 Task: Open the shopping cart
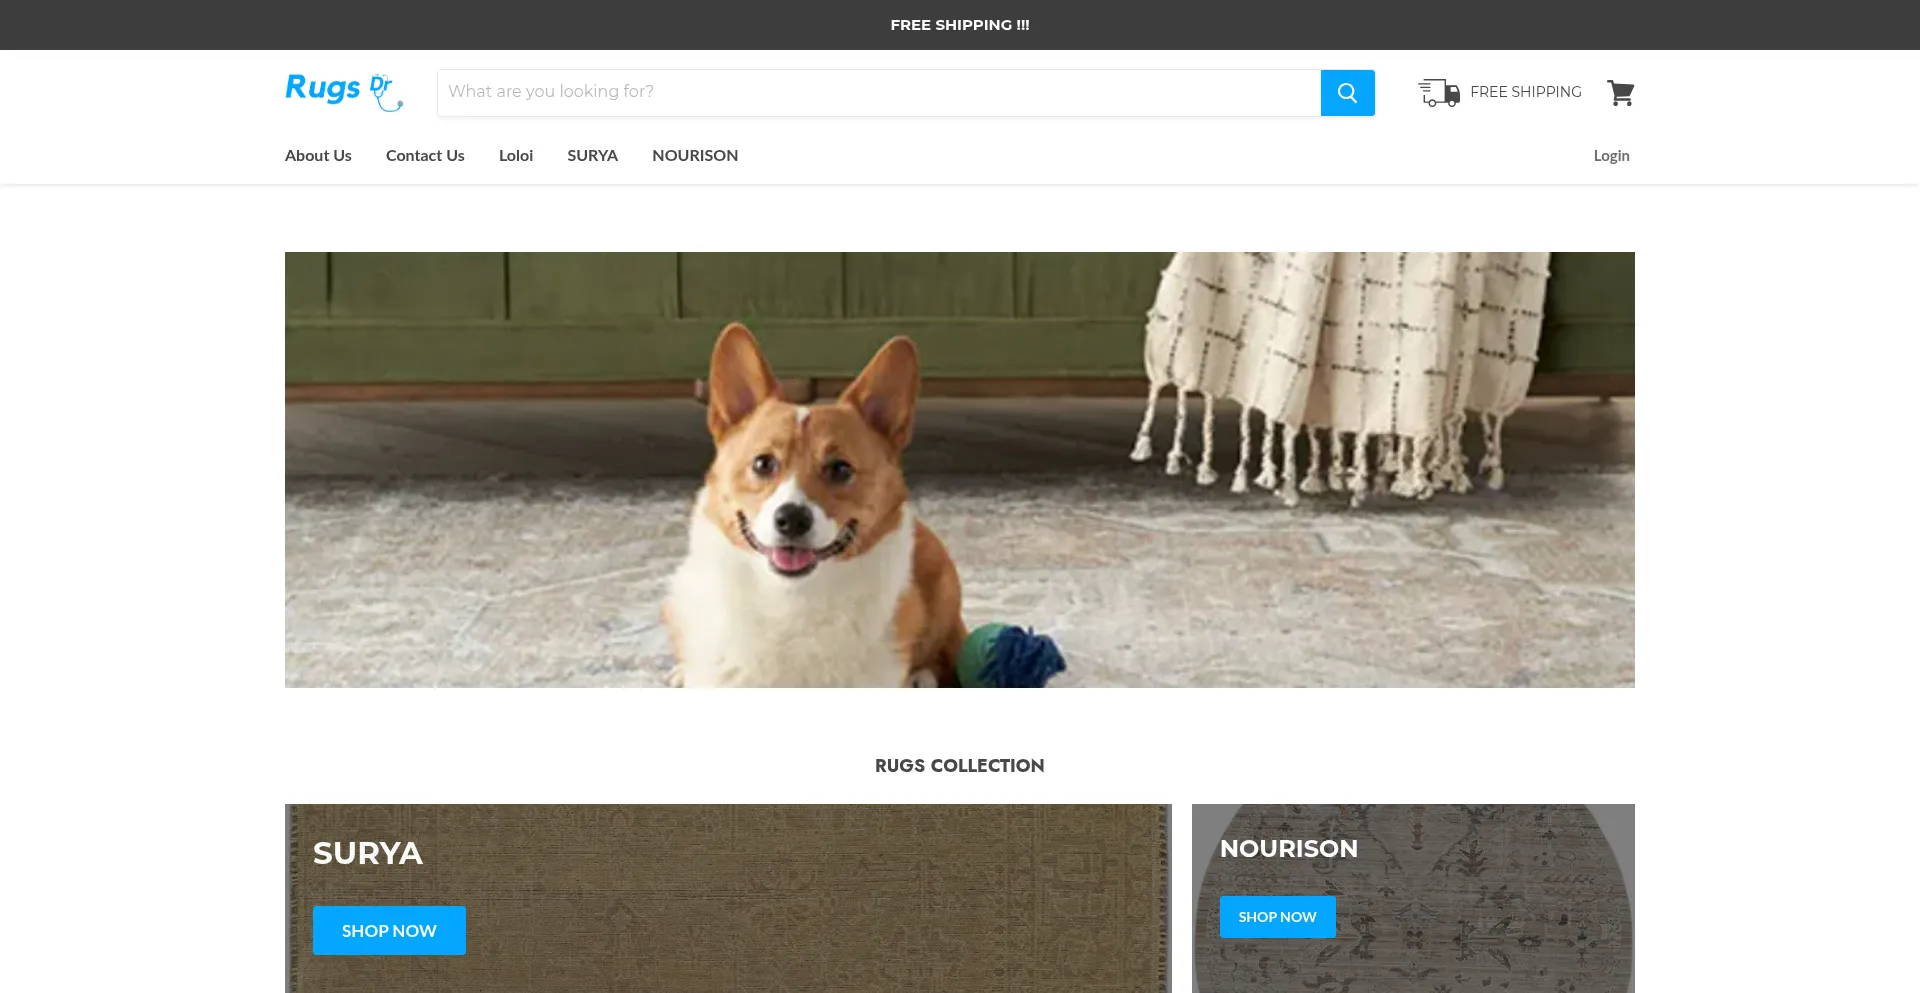tap(1620, 93)
